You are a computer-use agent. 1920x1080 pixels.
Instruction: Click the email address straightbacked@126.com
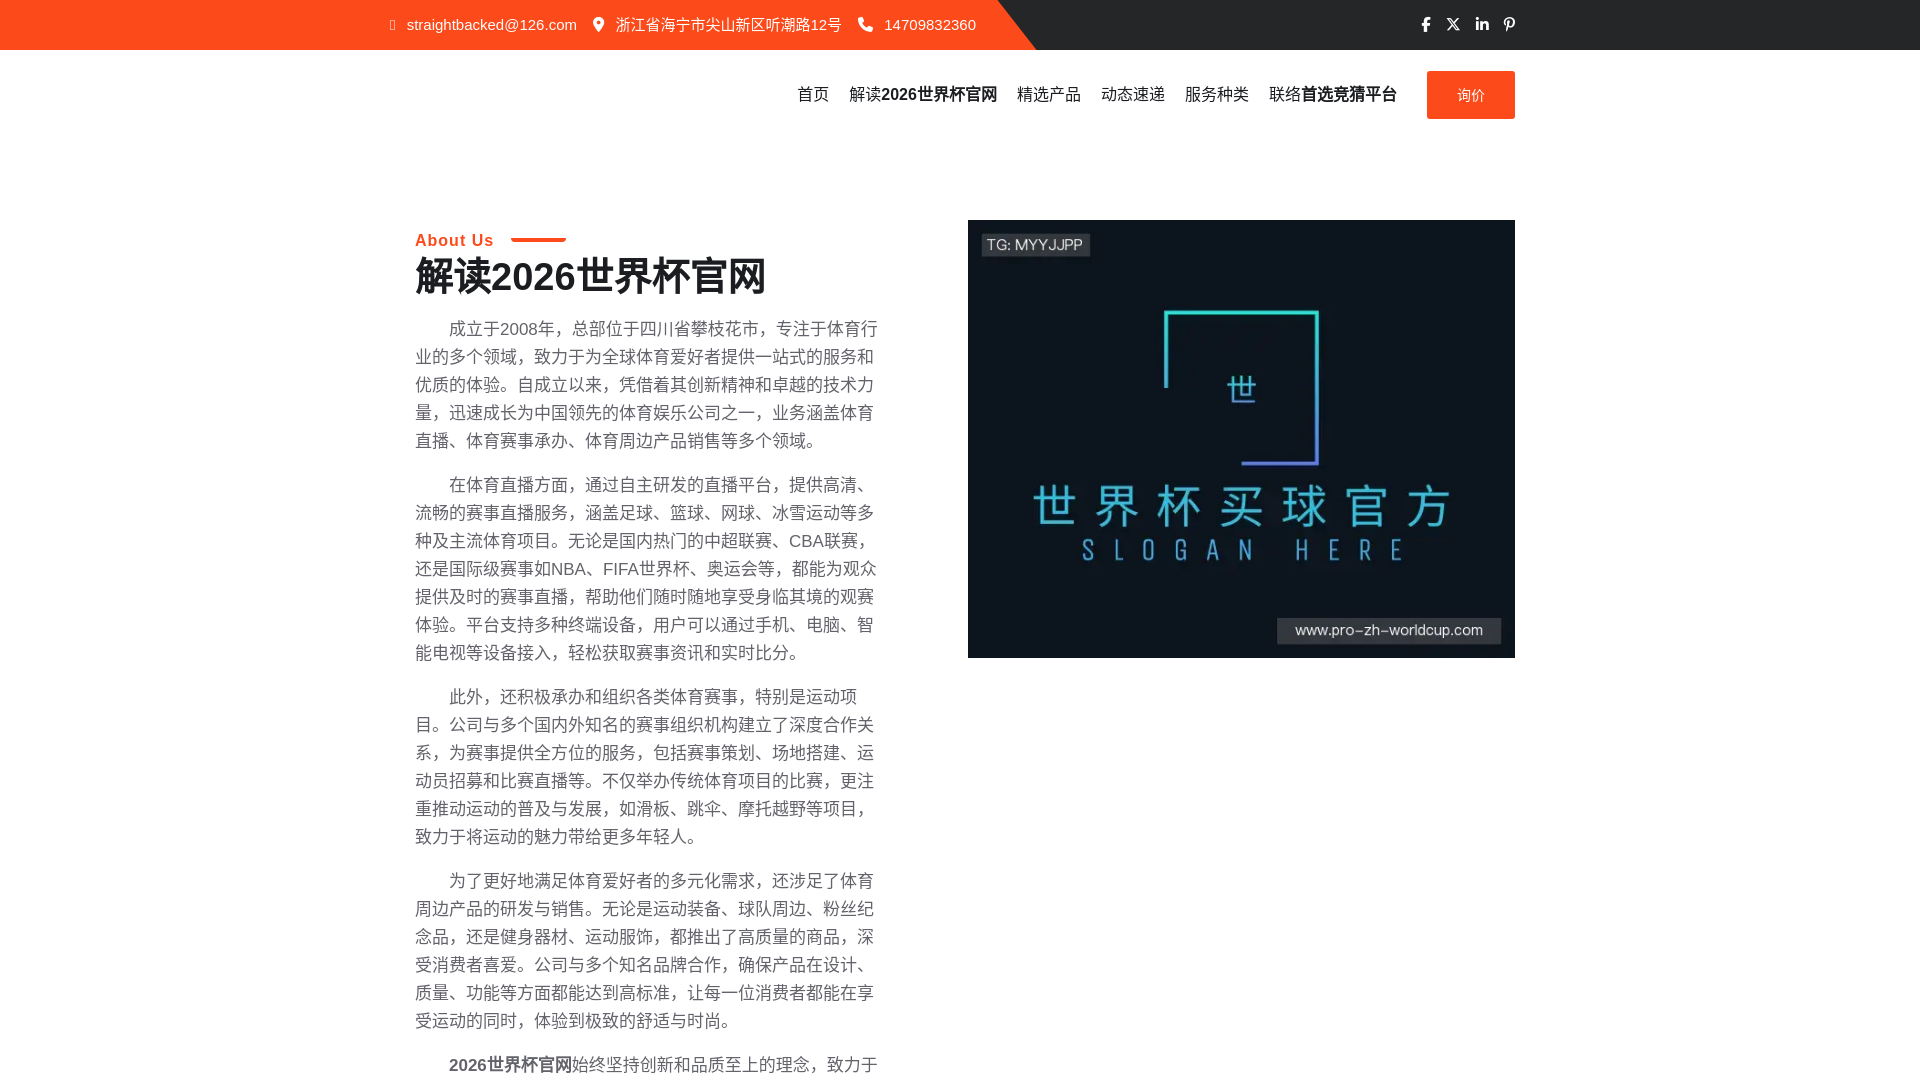(491, 25)
